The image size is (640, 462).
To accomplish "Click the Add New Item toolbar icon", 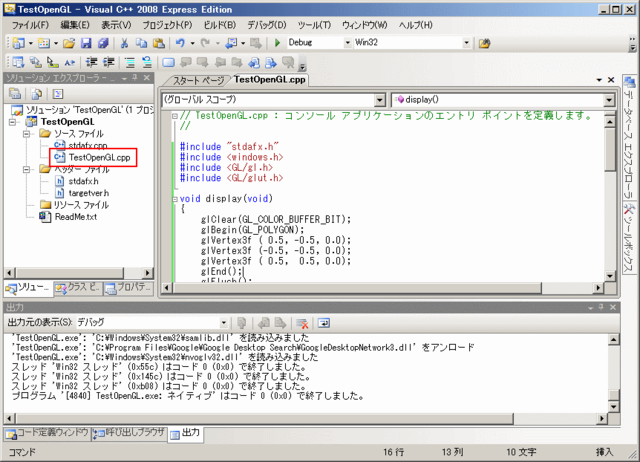I will (x=44, y=42).
